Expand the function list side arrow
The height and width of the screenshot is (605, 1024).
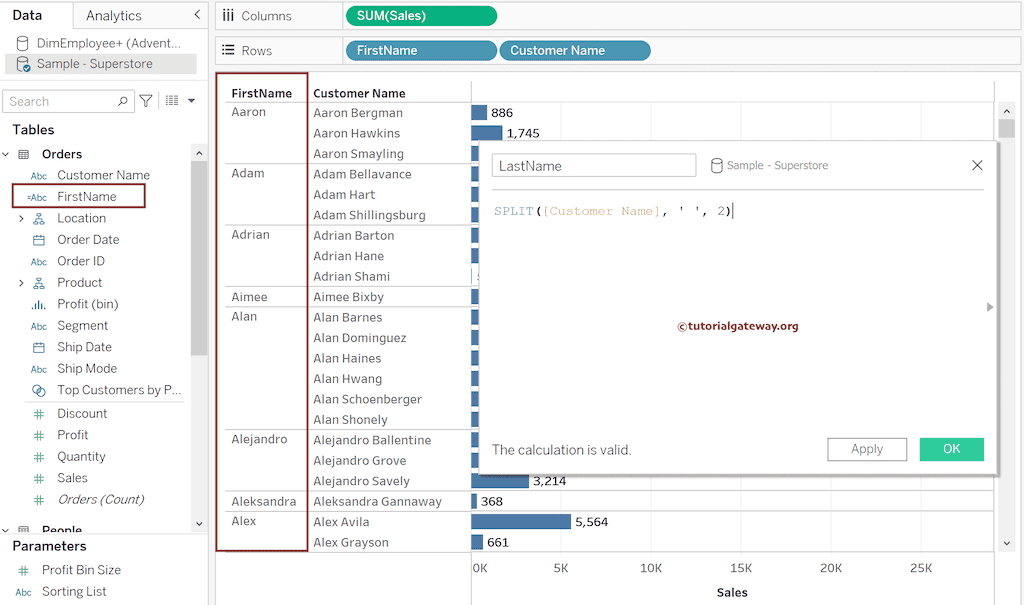pyautogui.click(x=989, y=307)
